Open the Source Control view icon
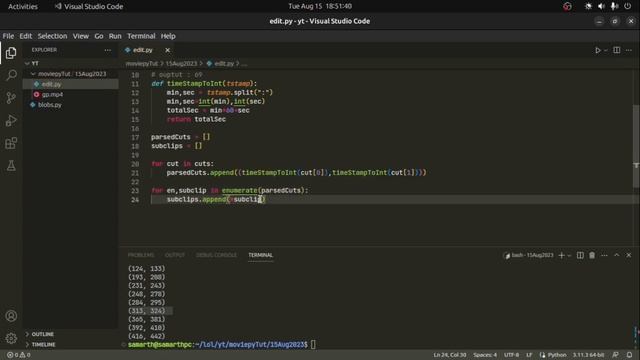Screen dimensions: 640x360 11,98
